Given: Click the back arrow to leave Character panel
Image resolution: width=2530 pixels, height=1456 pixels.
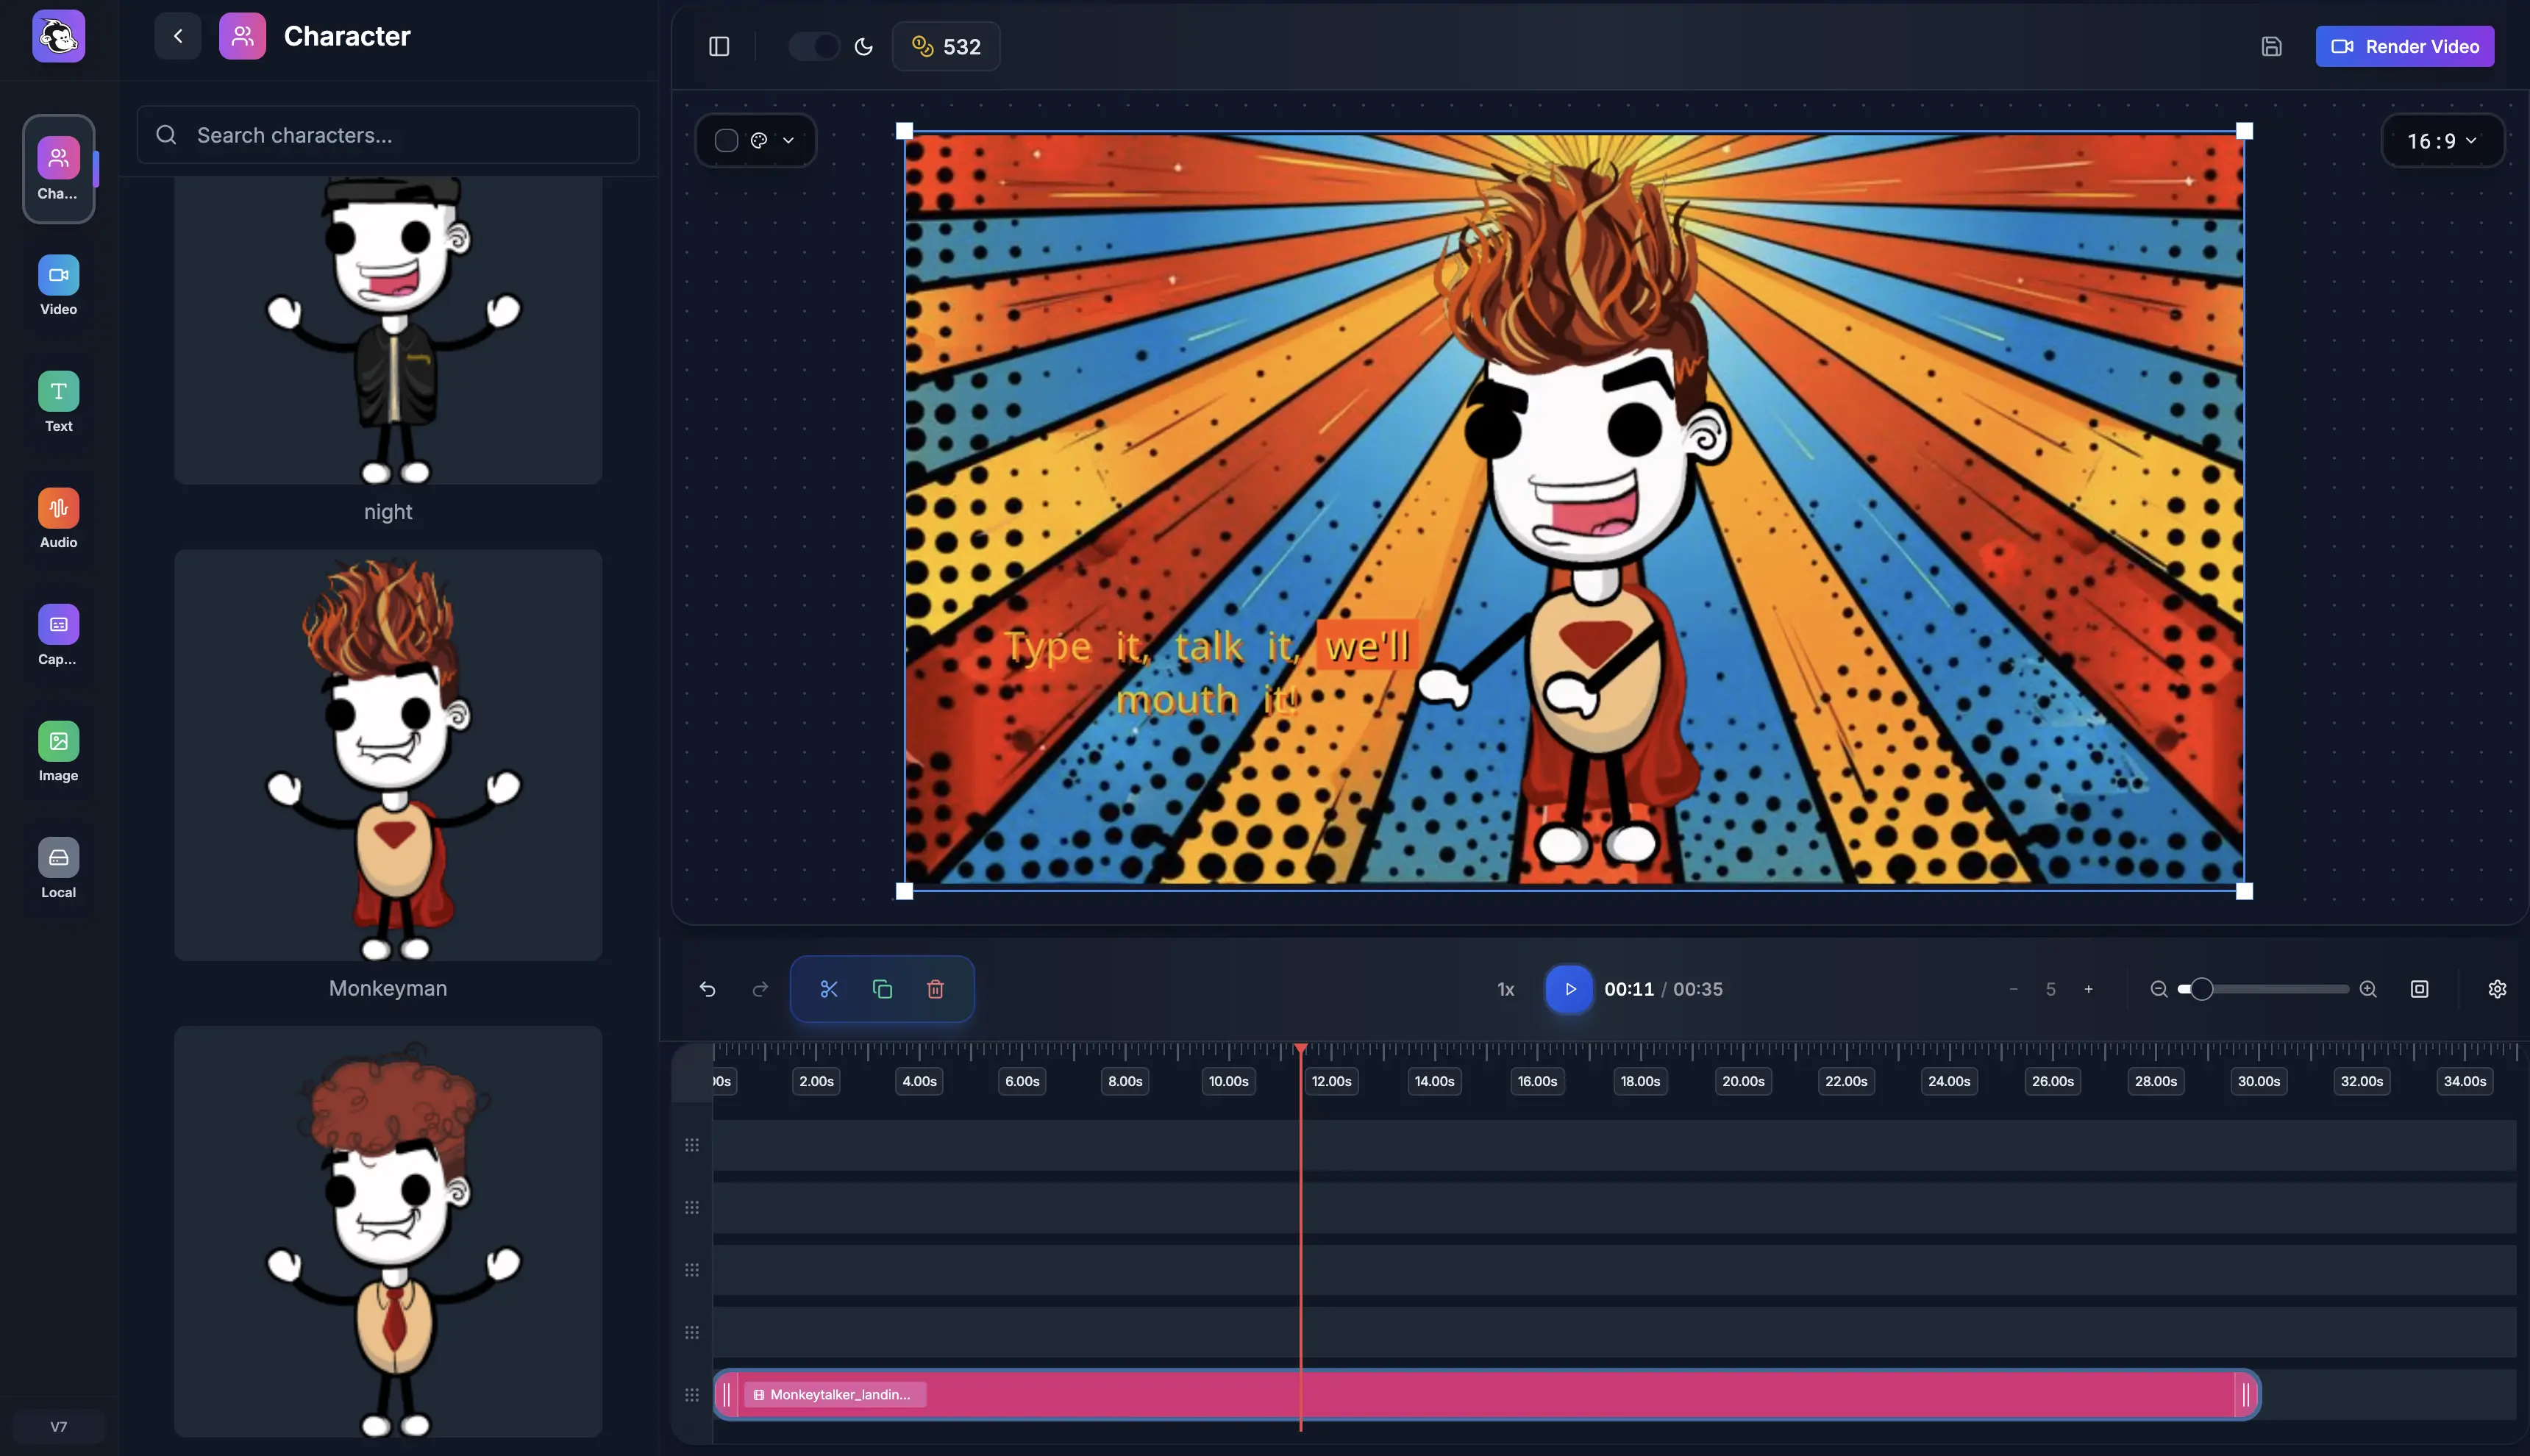Looking at the screenshot, I should click(177, 35).
